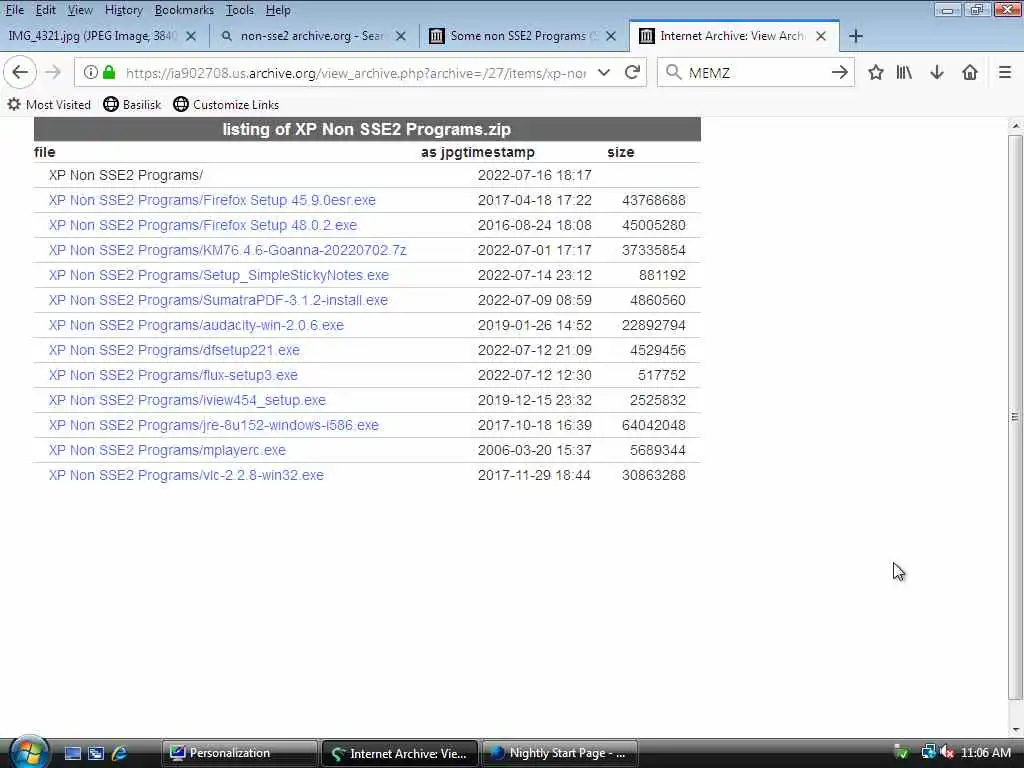Open the Downloads arrow icon

936,72
